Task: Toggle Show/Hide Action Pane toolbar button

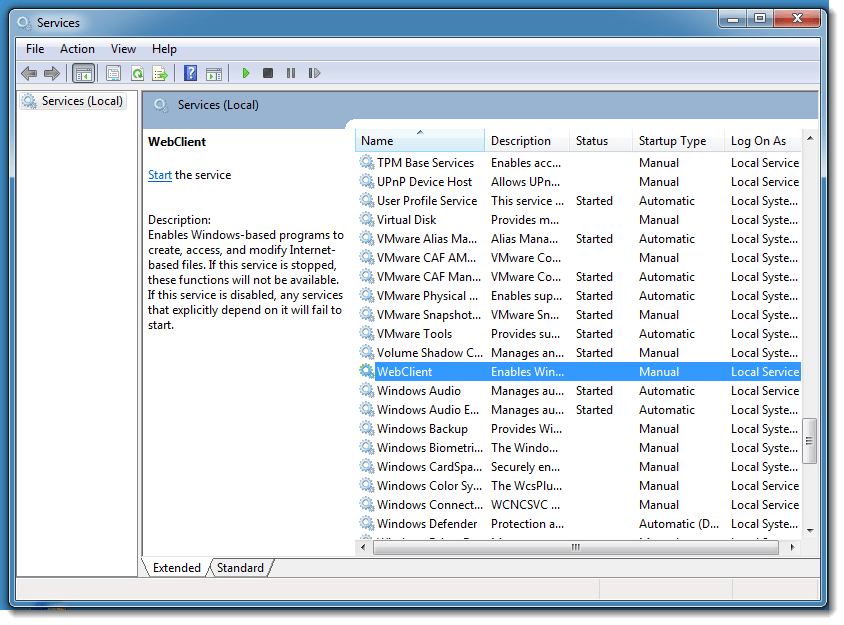Action: click(213, 73)
